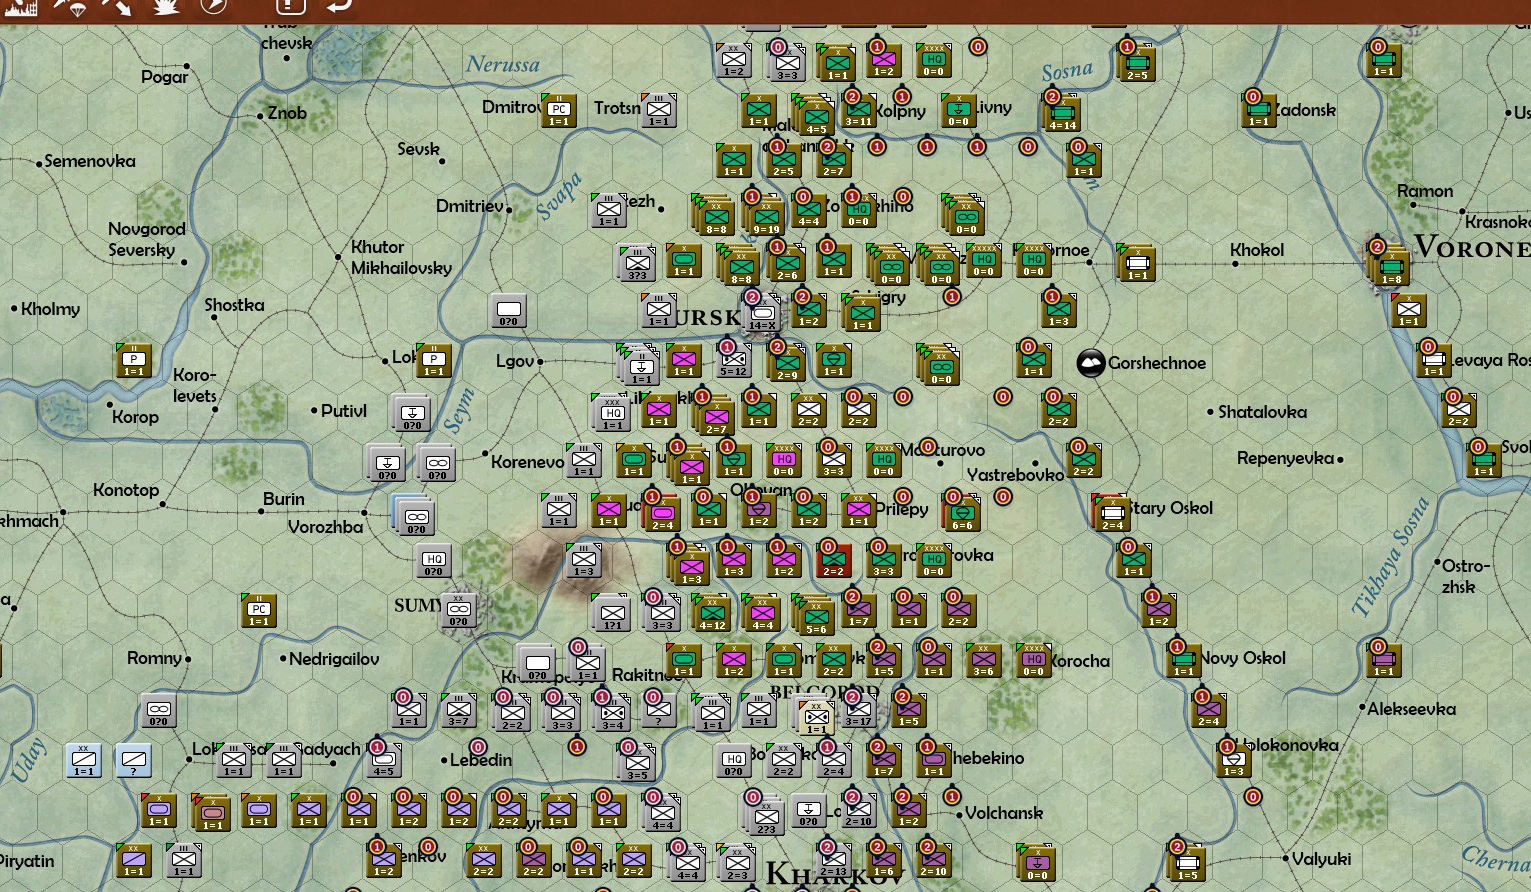1531x892 pixels.
Task: Click the Shatalovka town label
Action: 1262,412
